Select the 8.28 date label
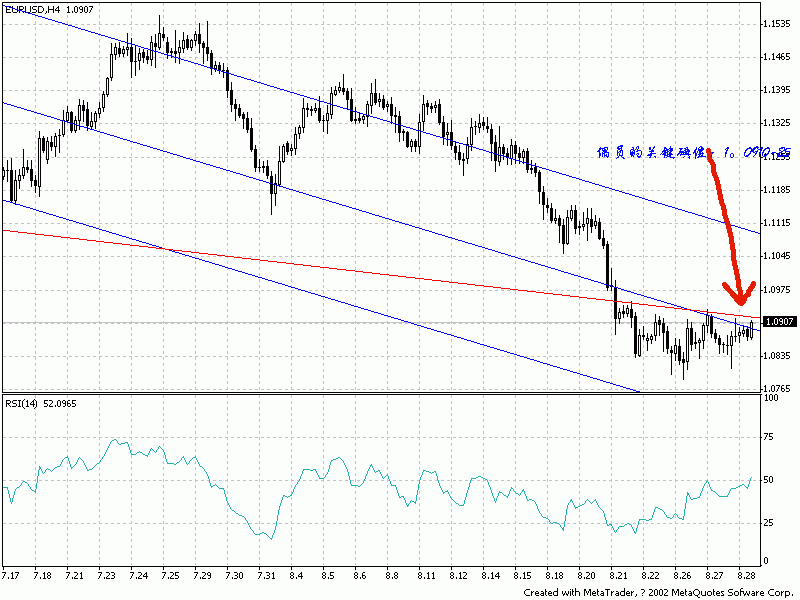Viewport: 800px width, 600px height. tap(746, 576)
